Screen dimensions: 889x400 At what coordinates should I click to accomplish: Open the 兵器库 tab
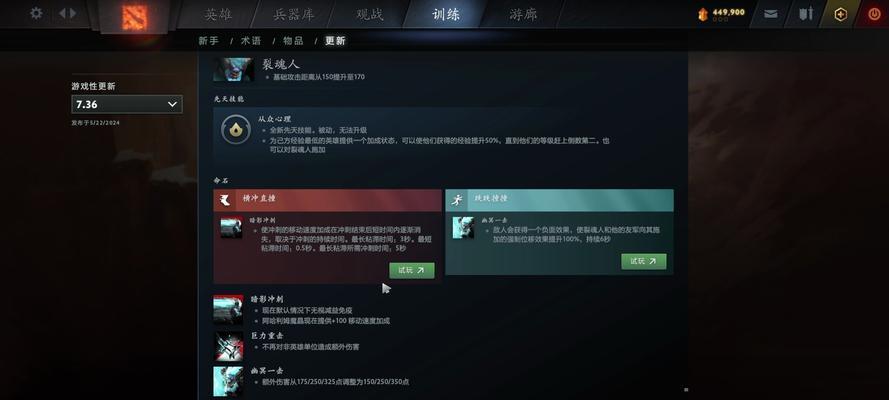(294, 14)
